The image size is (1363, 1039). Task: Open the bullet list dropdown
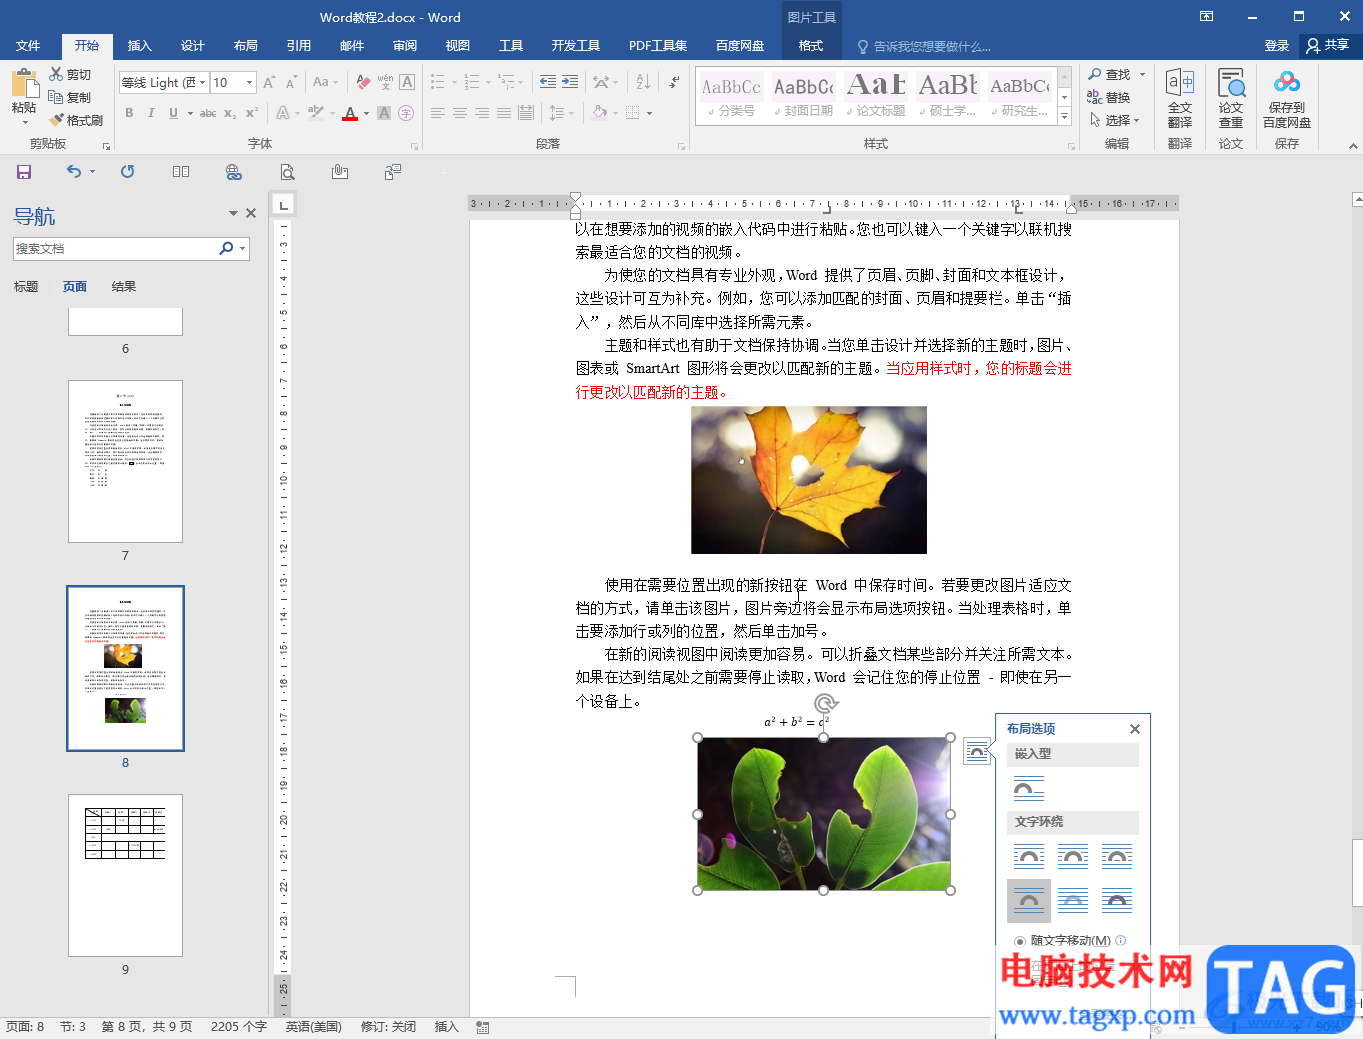coord(454,82)
